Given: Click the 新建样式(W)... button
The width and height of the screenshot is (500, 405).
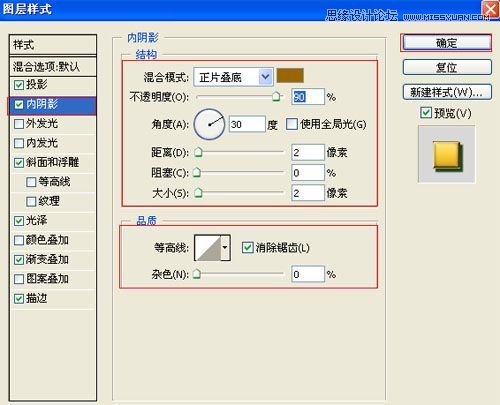Looking at the screenshot, I should pyautogui.click(x=447, y=92).
